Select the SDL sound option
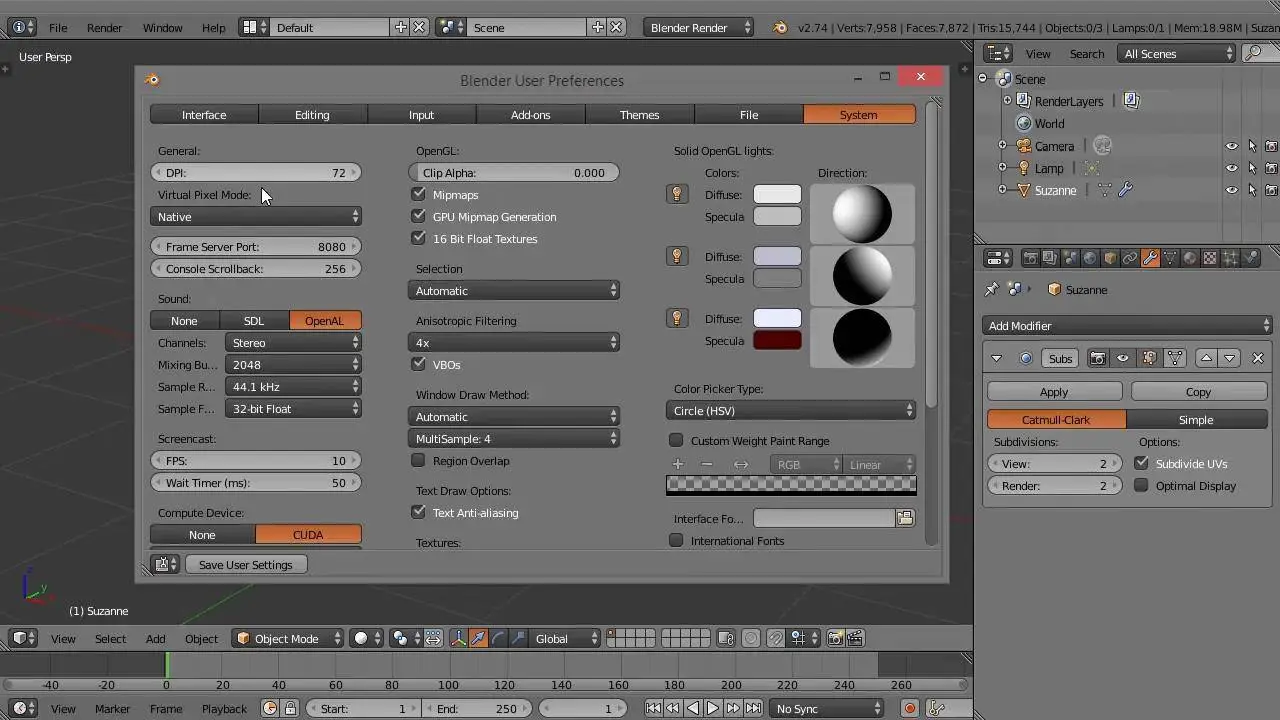The height and width of the screenshot is (720, 1280). (254, 321)
